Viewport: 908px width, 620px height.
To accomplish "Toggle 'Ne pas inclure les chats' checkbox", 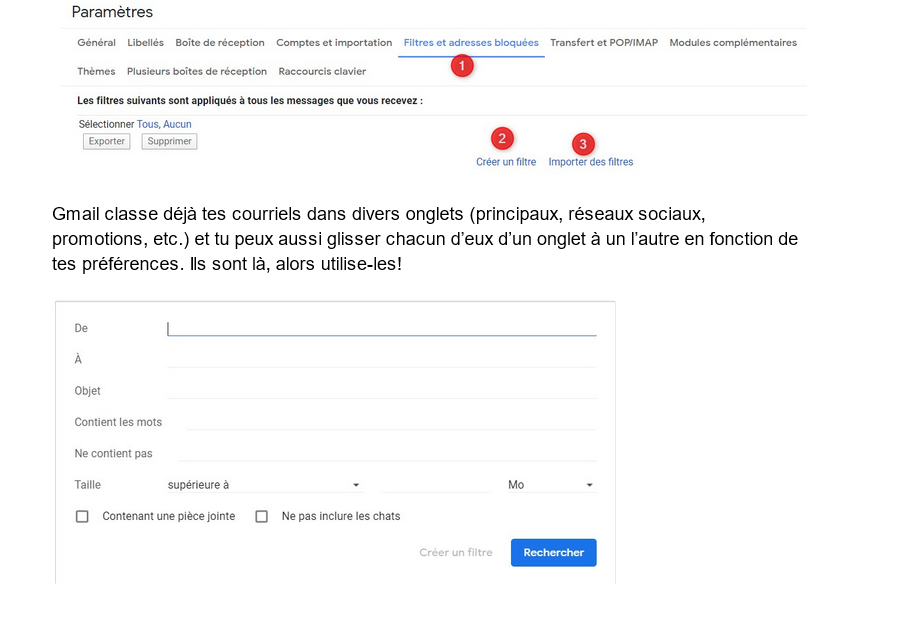I will coord(262,517).
